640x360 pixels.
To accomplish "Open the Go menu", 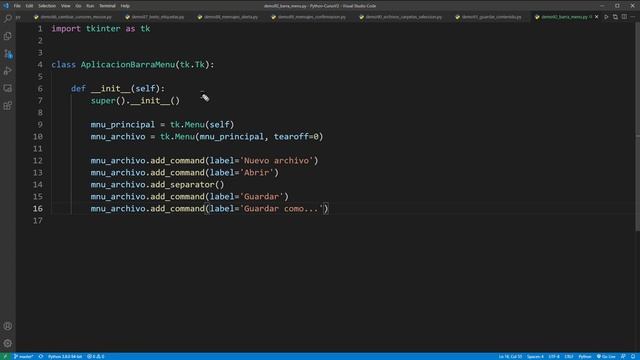I will [x=78, y=6].
